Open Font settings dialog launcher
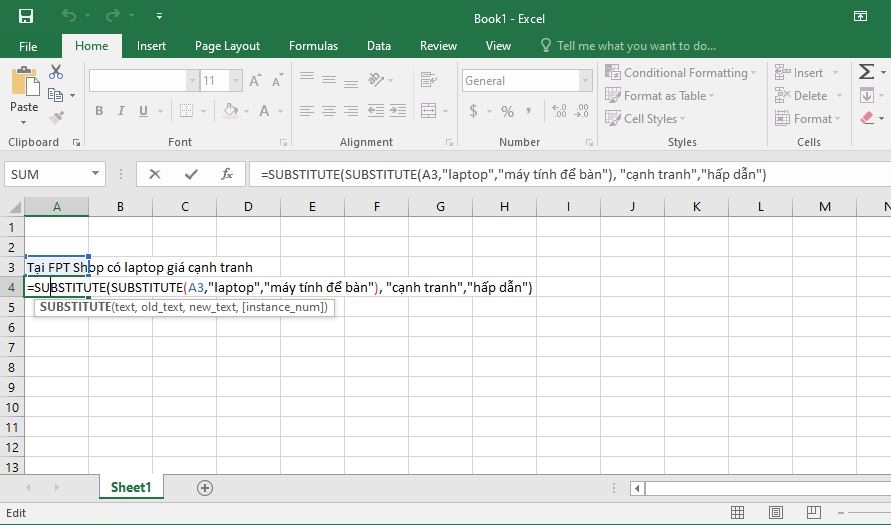The height and width of the screenshot is (525, 891). pyautogui.click(x=283, y=143)
